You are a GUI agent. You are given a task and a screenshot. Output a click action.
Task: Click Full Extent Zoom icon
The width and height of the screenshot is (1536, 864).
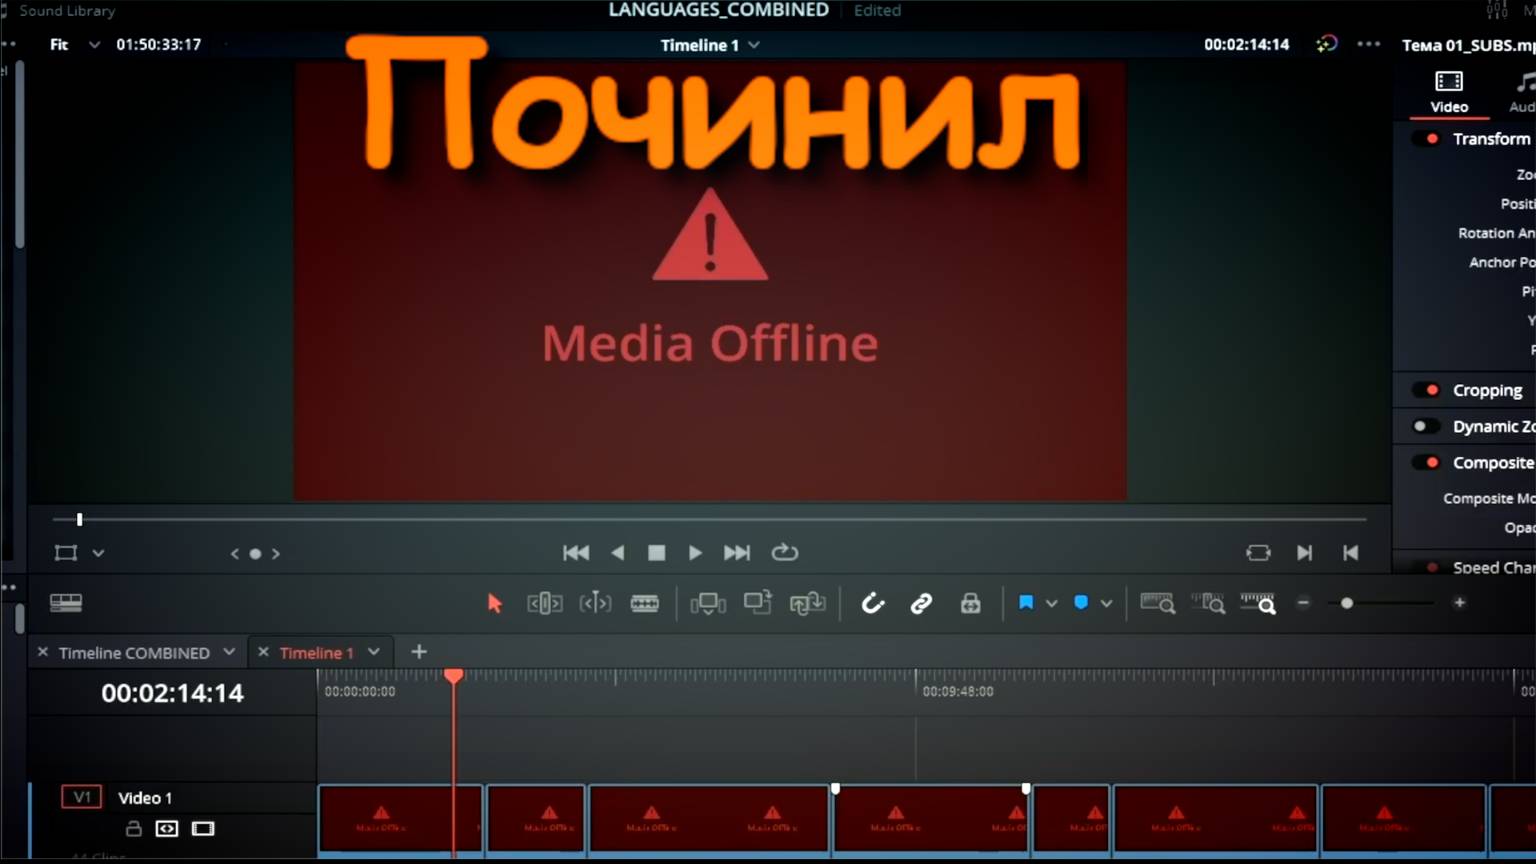(1157, 603)
